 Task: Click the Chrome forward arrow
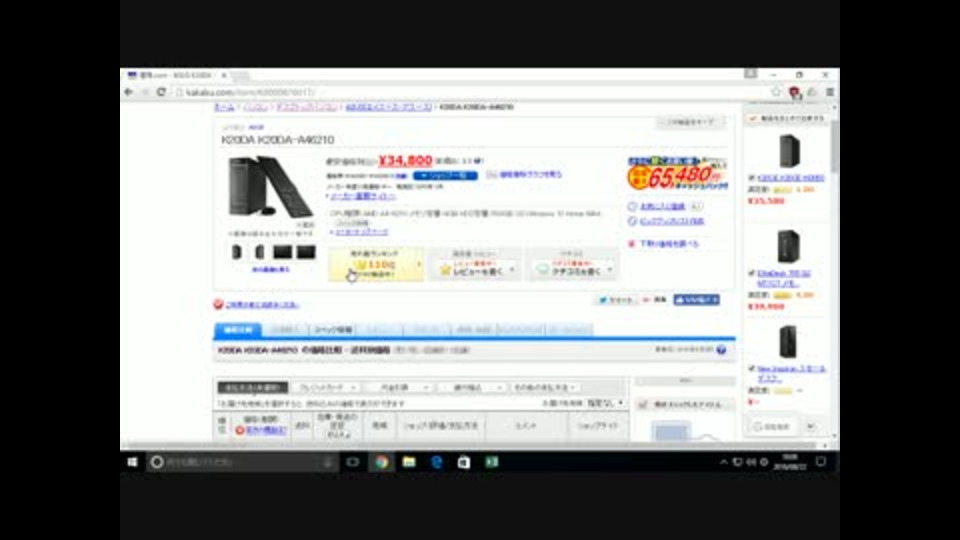pyautogui.click(x=145, y=92)
